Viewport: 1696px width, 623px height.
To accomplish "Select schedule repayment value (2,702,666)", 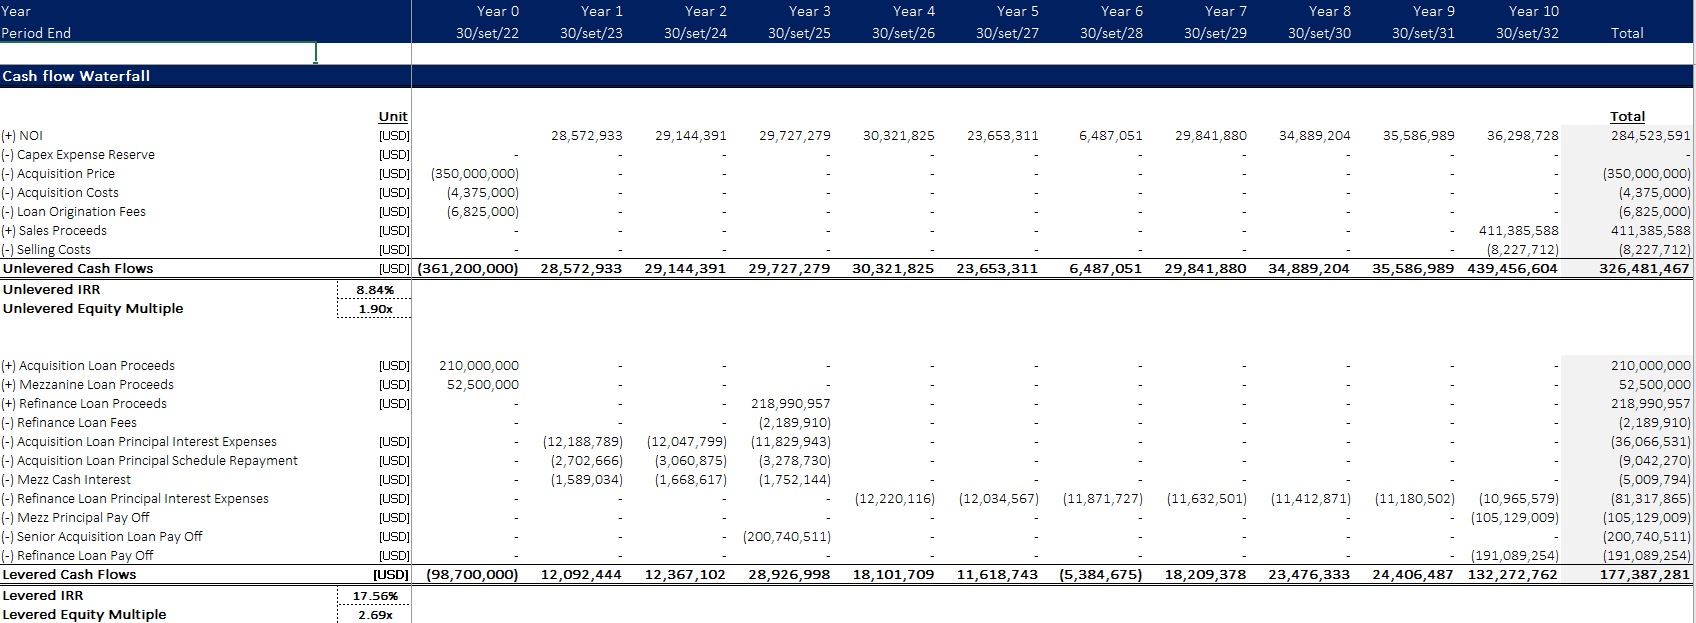I will click(x=587, y=461).
